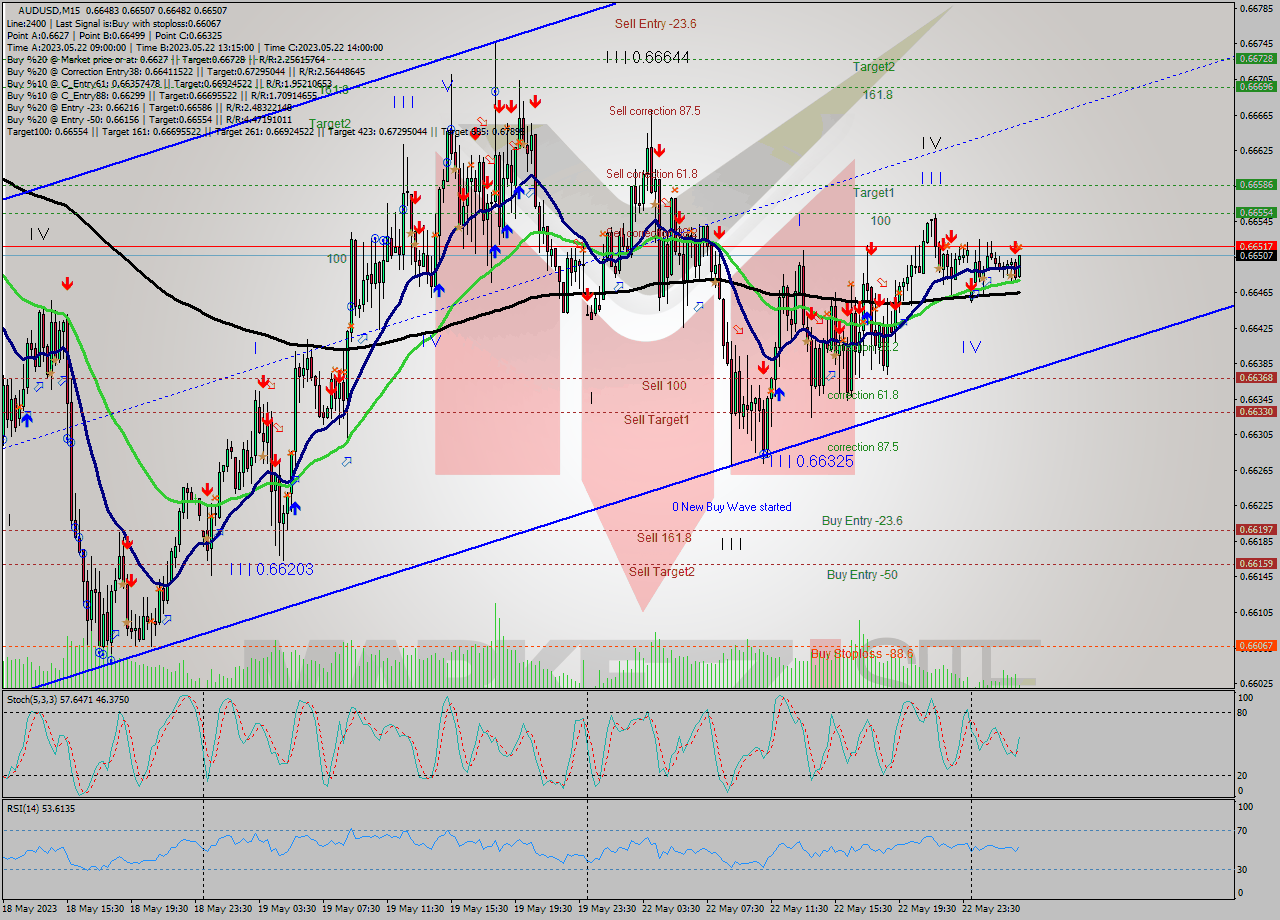Click the red 0.66517 price tag
The width and height of the screenshot is (1280, 920).
pyautogui.click(x=1256, y=245)
